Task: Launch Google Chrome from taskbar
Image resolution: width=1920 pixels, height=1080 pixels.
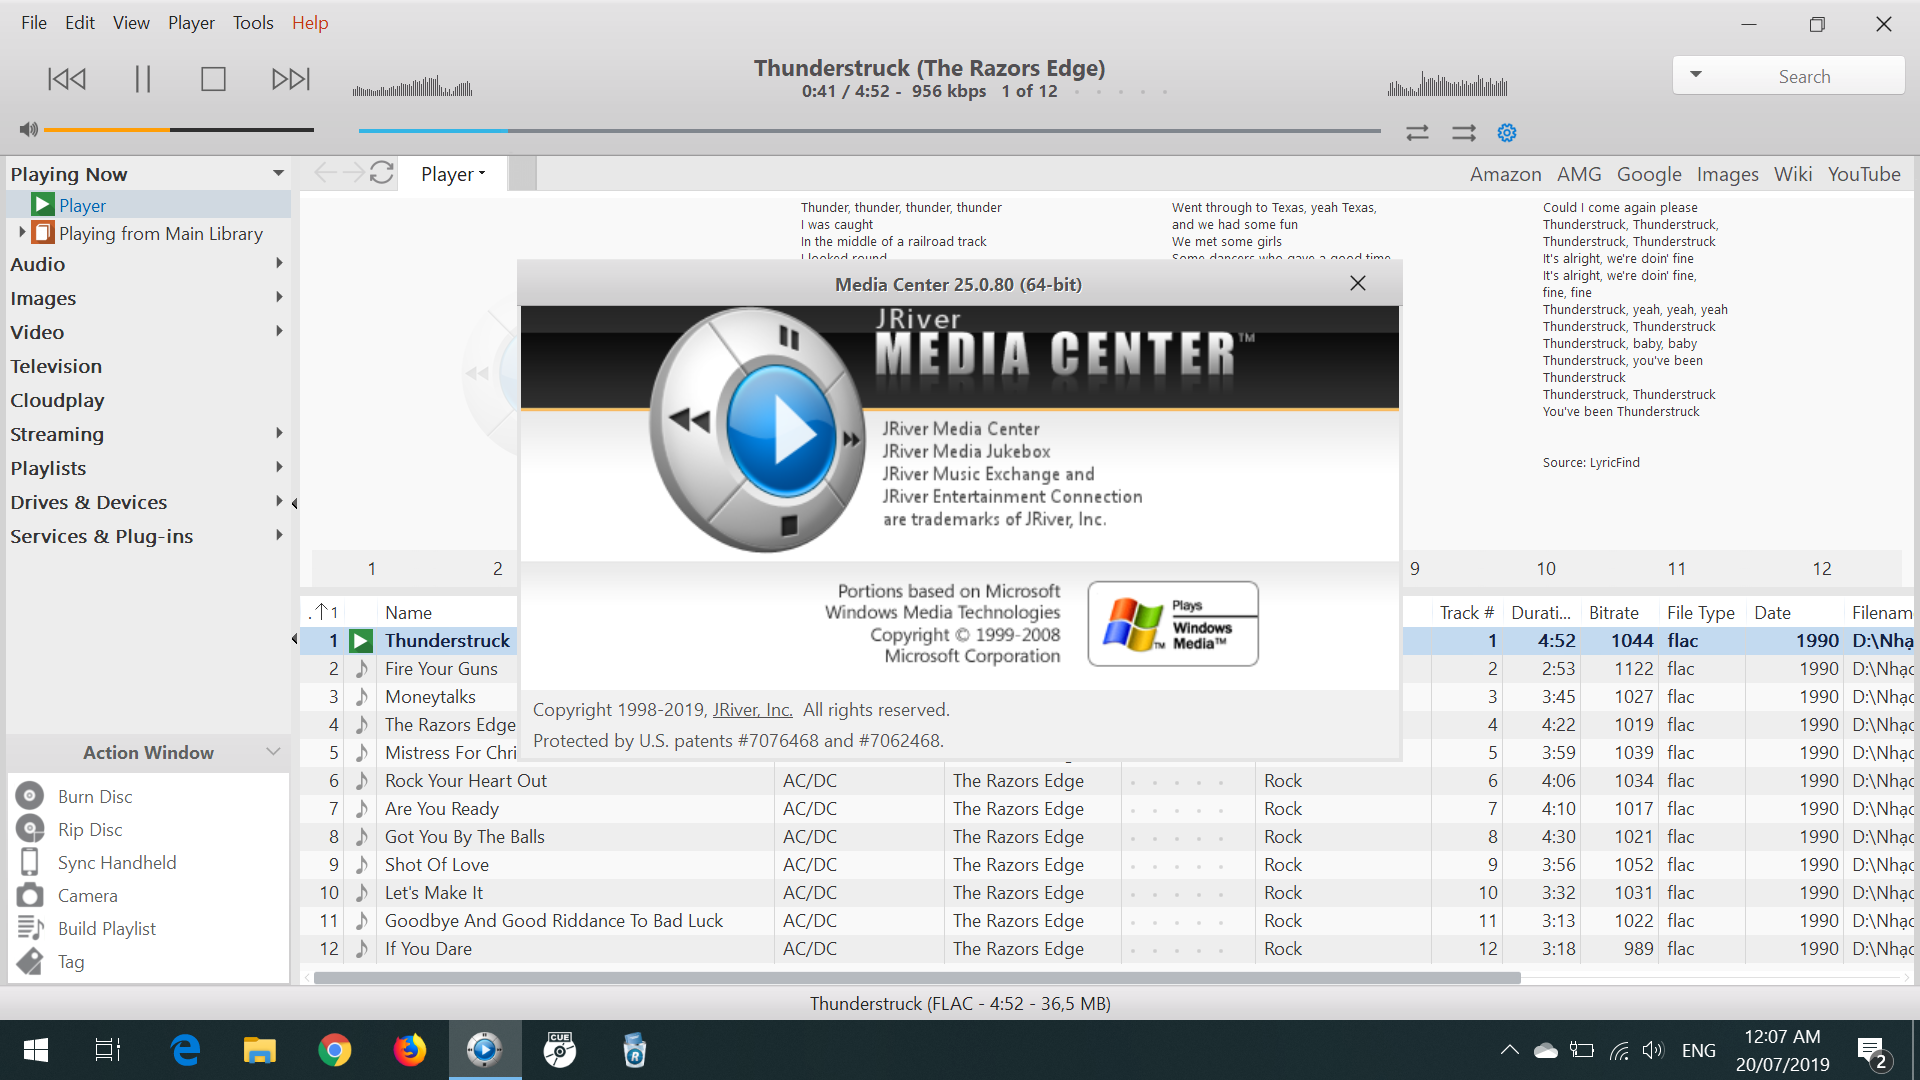Action: [x=334, y=1050]
